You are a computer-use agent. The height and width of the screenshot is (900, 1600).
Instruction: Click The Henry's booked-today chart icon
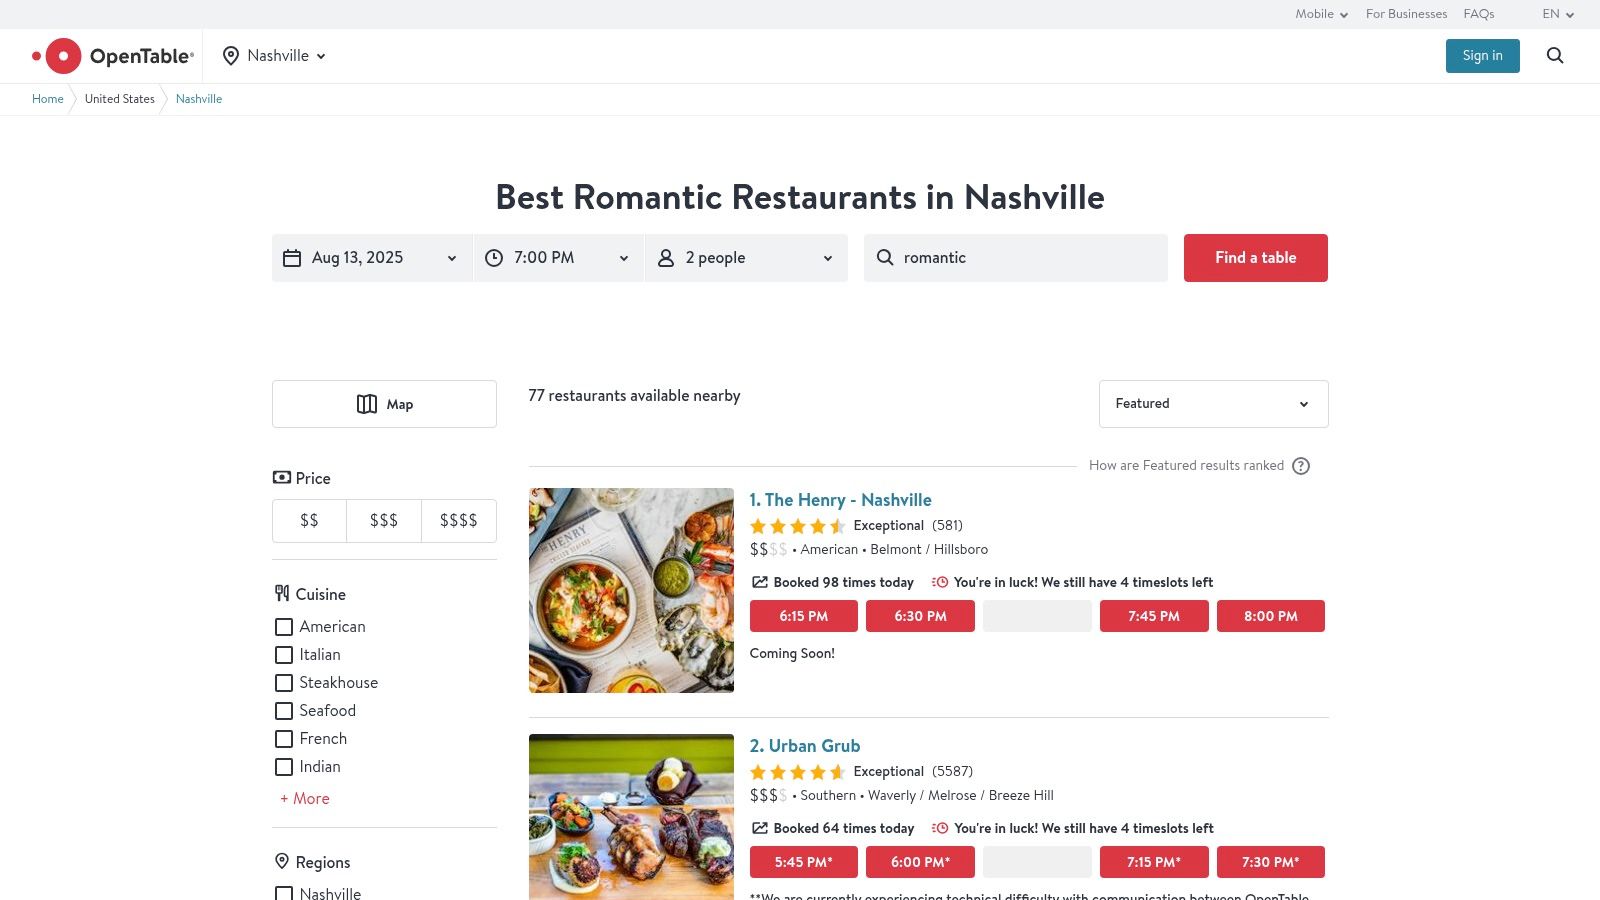[x=760, y=582]
